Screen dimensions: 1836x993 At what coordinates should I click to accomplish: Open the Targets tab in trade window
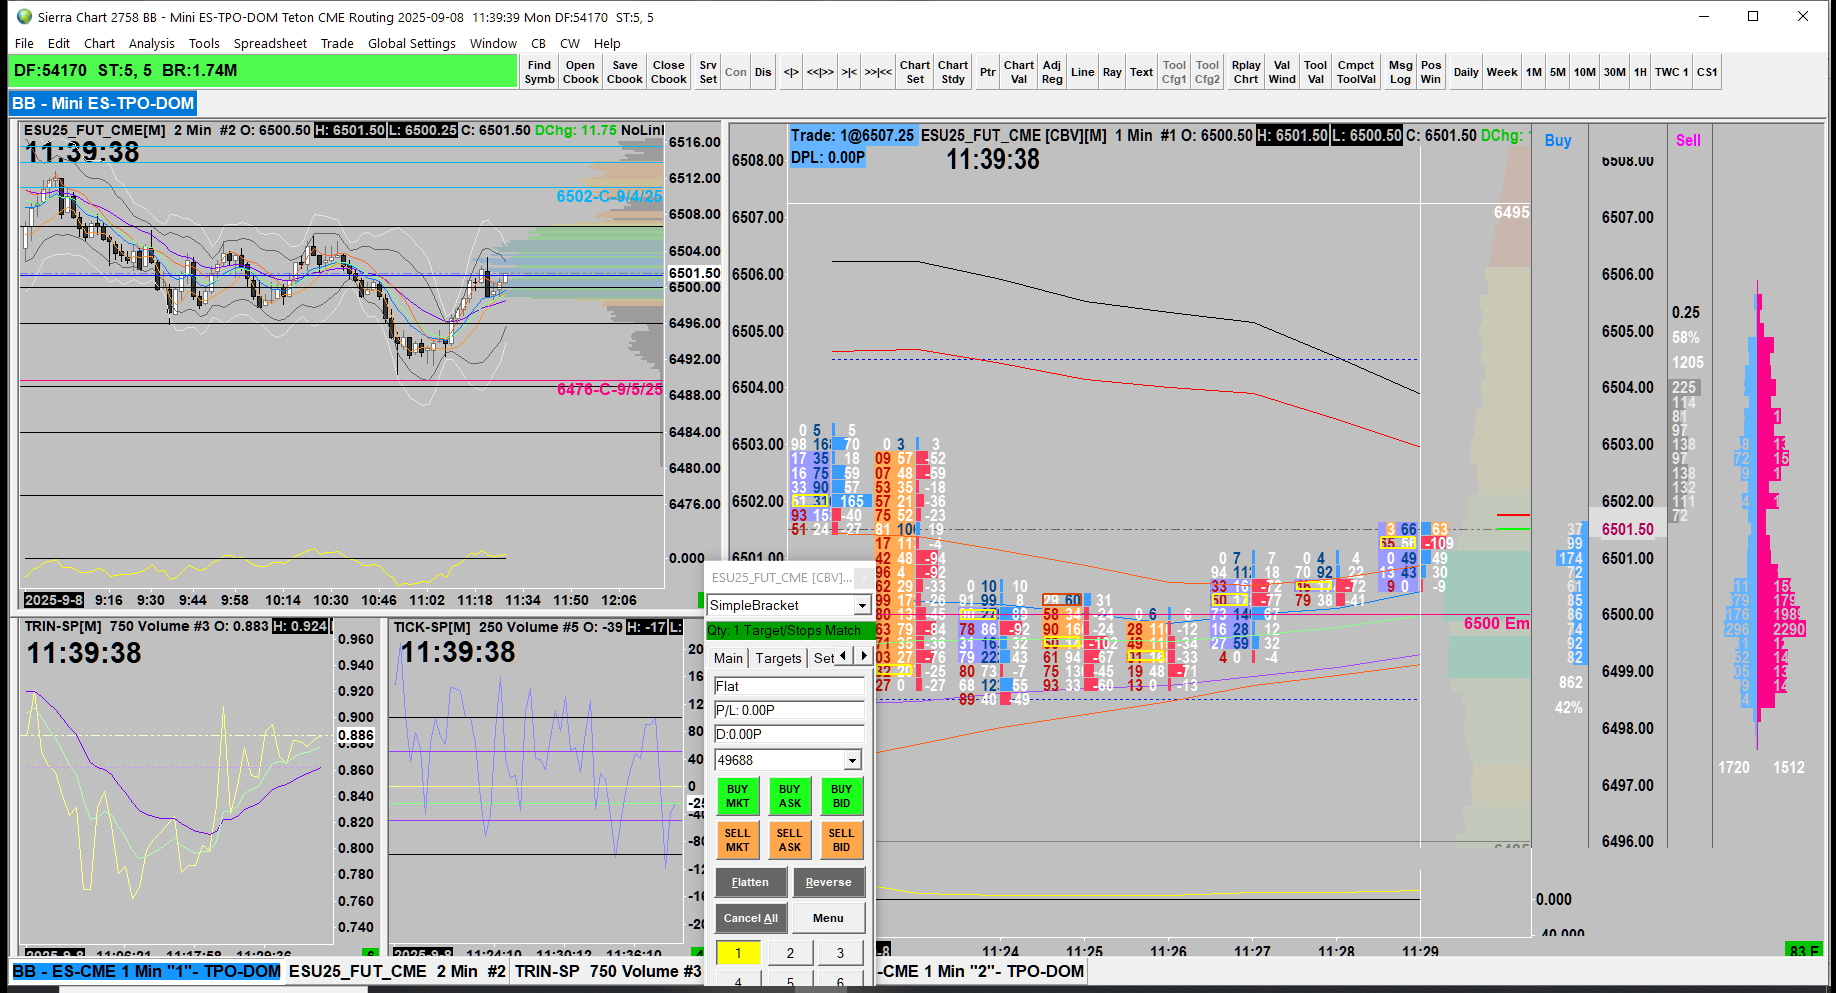778,658
